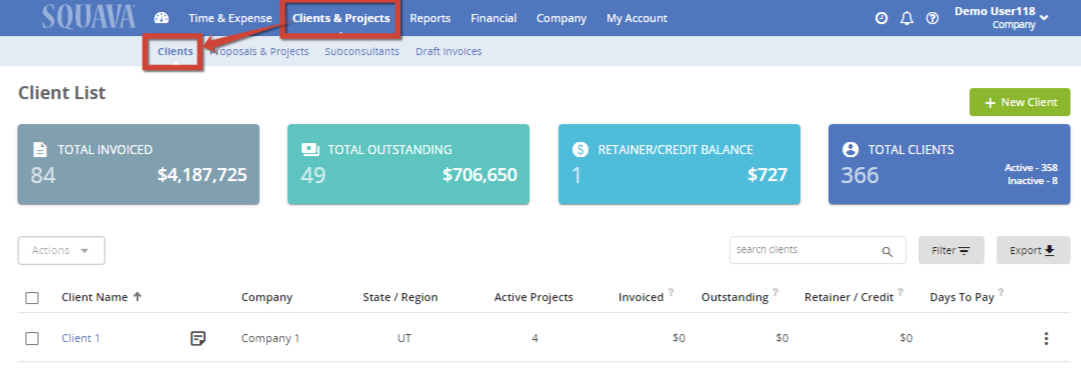Open the dashboard gauge icon
Viewport: 1081px width, 369px height.
161,18
